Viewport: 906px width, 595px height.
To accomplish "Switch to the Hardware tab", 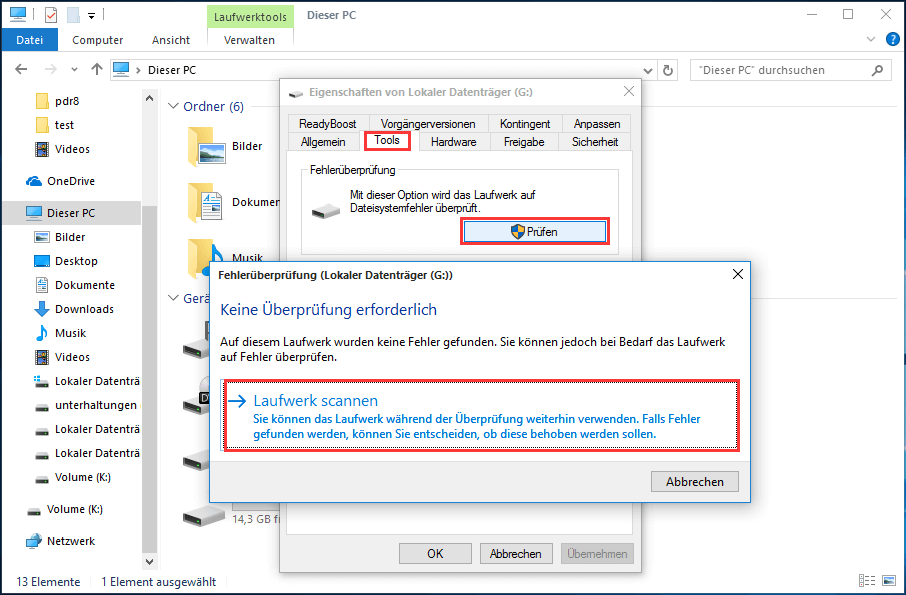I will [454, 142].
